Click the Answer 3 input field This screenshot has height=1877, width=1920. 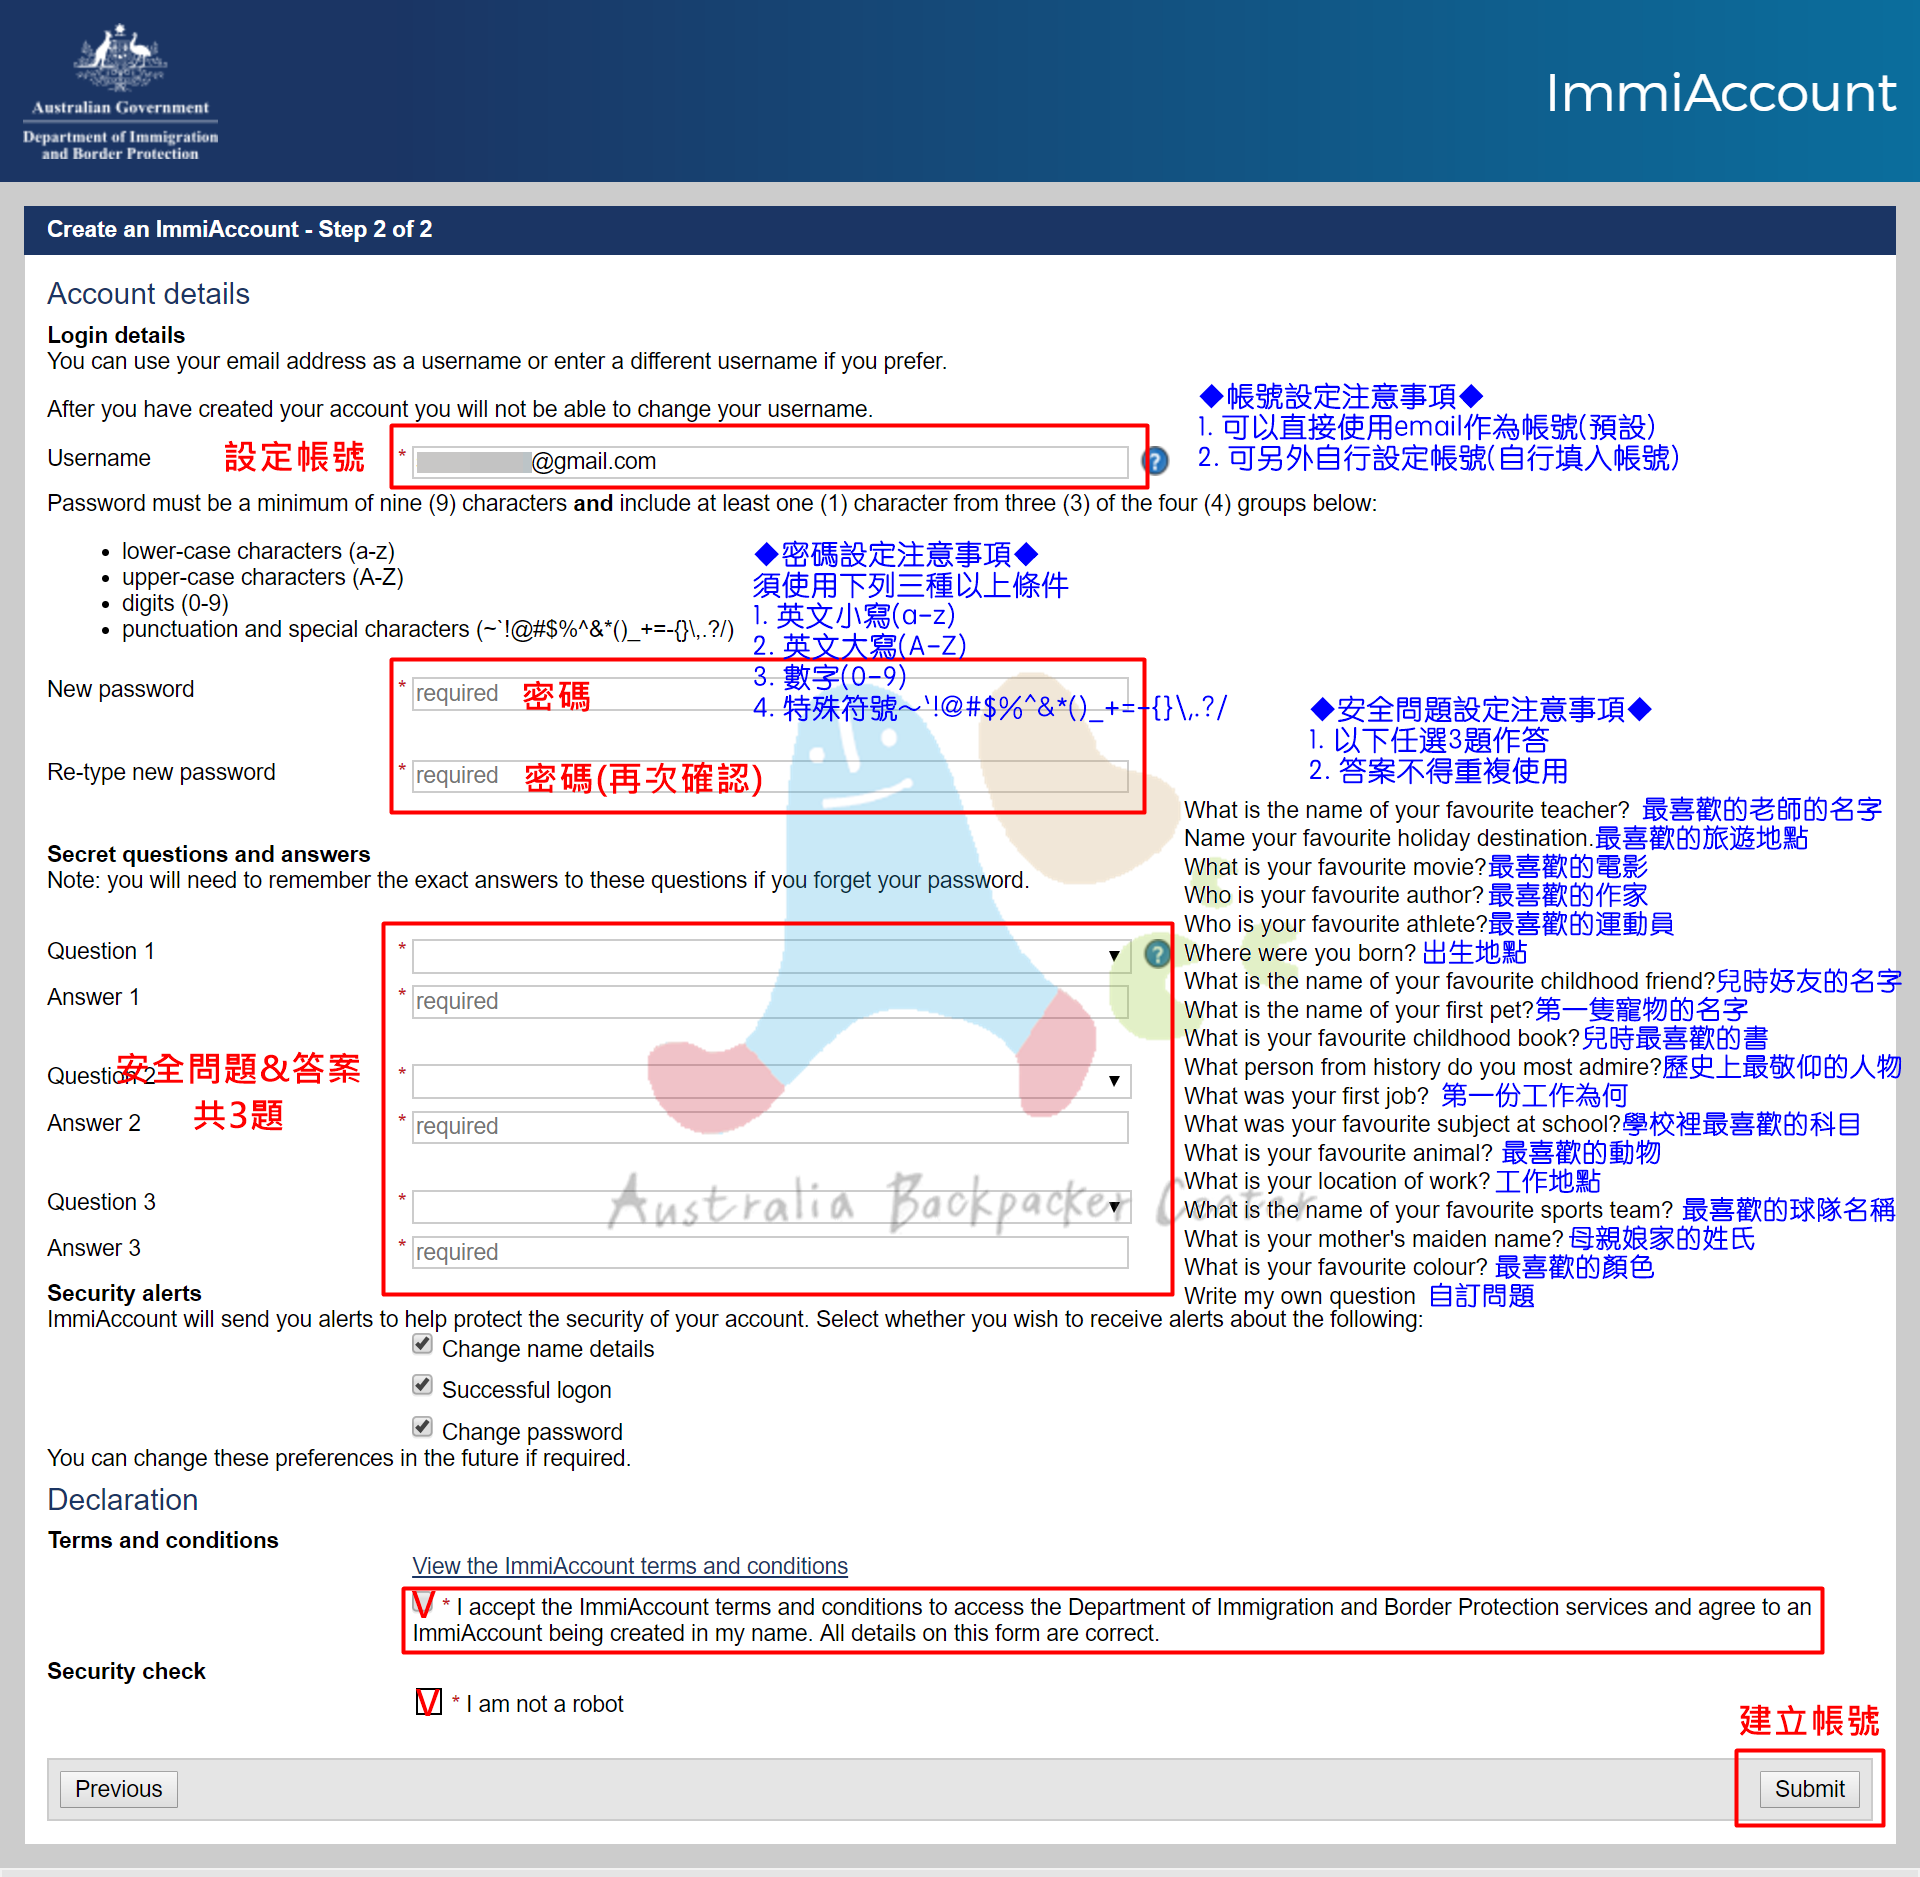pyautogui.click(x=770, y=1253)
